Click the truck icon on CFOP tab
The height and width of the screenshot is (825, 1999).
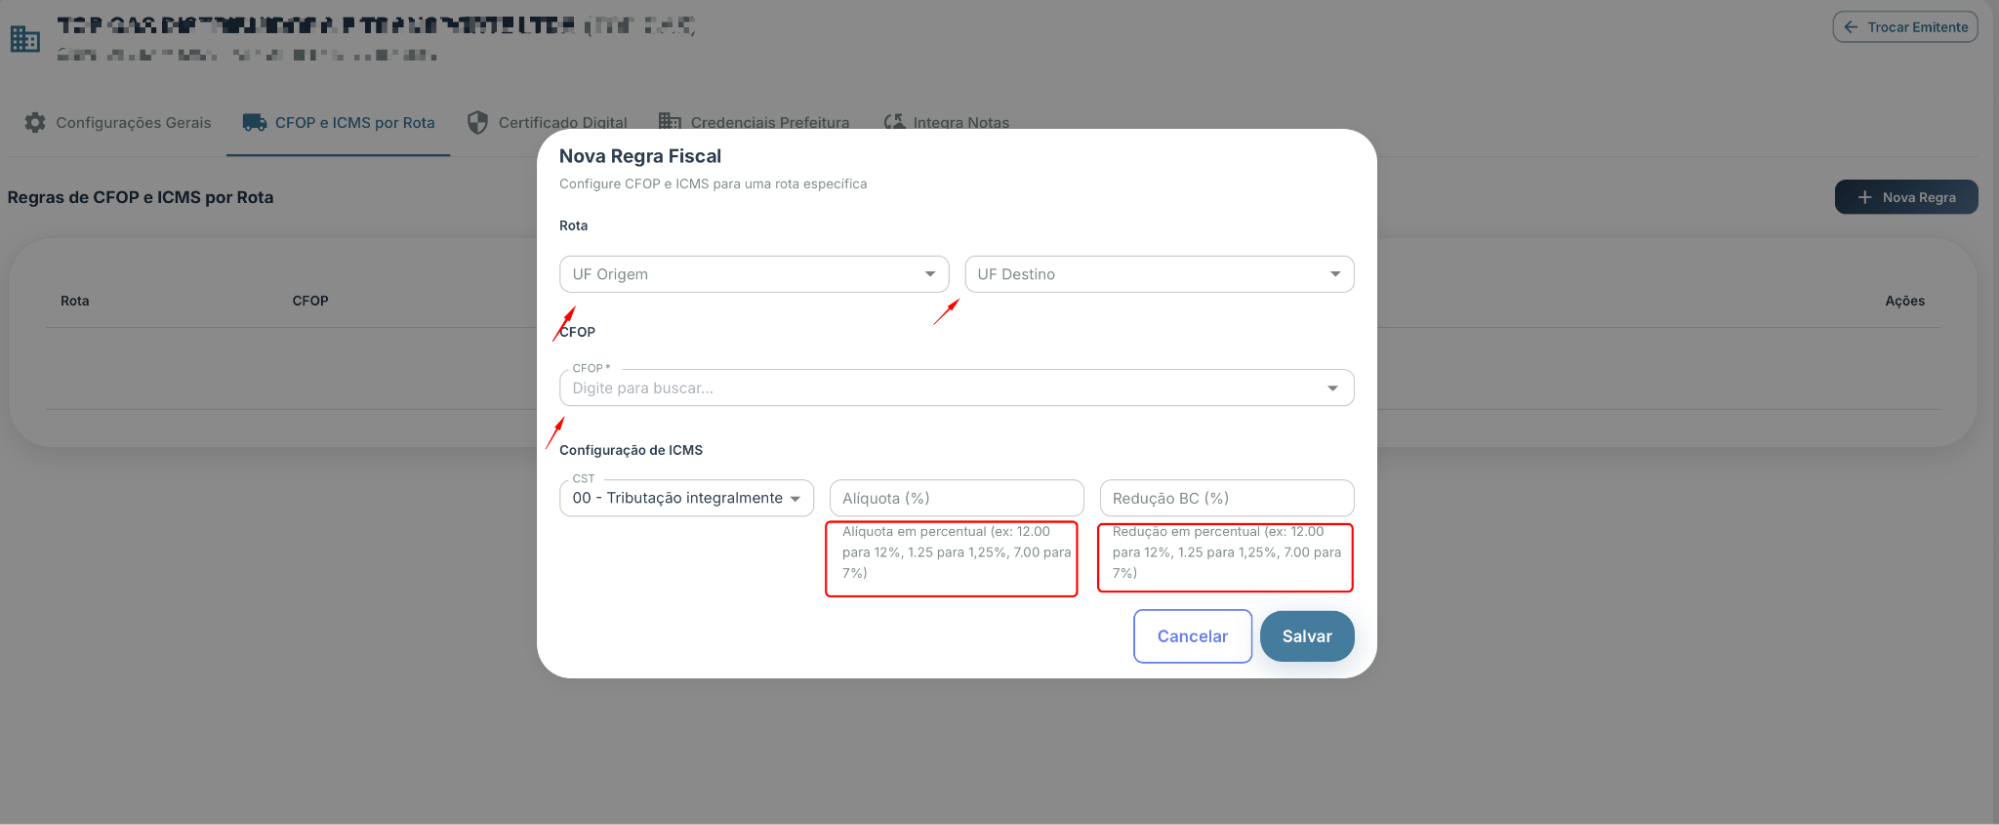tap(254, 122)
